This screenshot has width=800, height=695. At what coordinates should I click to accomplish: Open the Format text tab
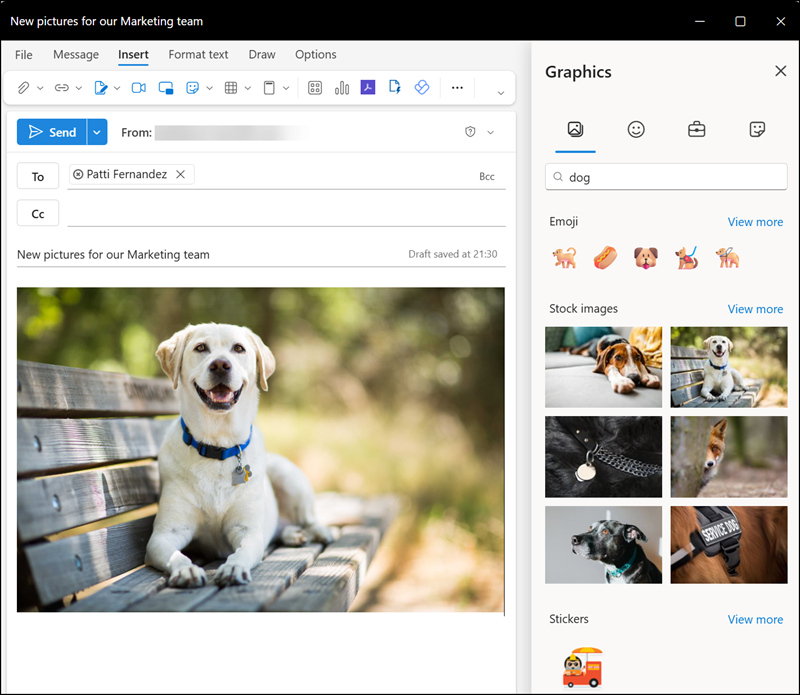pyautogui.click(x=198, y=55)
